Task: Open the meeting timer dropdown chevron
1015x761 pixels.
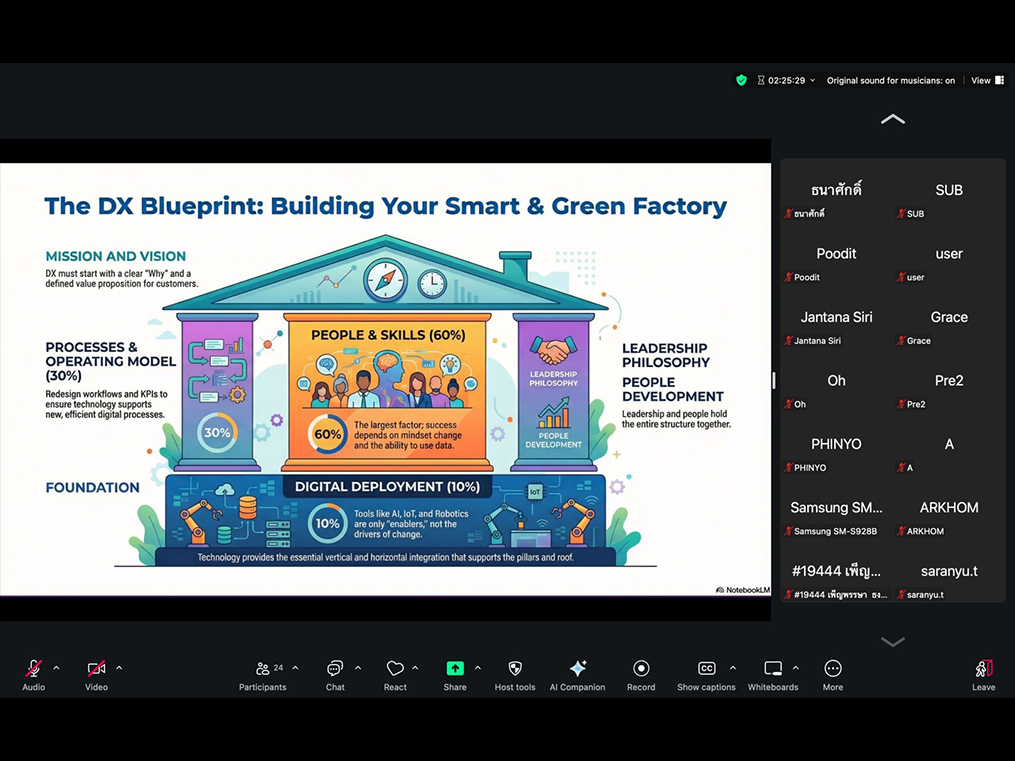Action: [x=812, y=81]
